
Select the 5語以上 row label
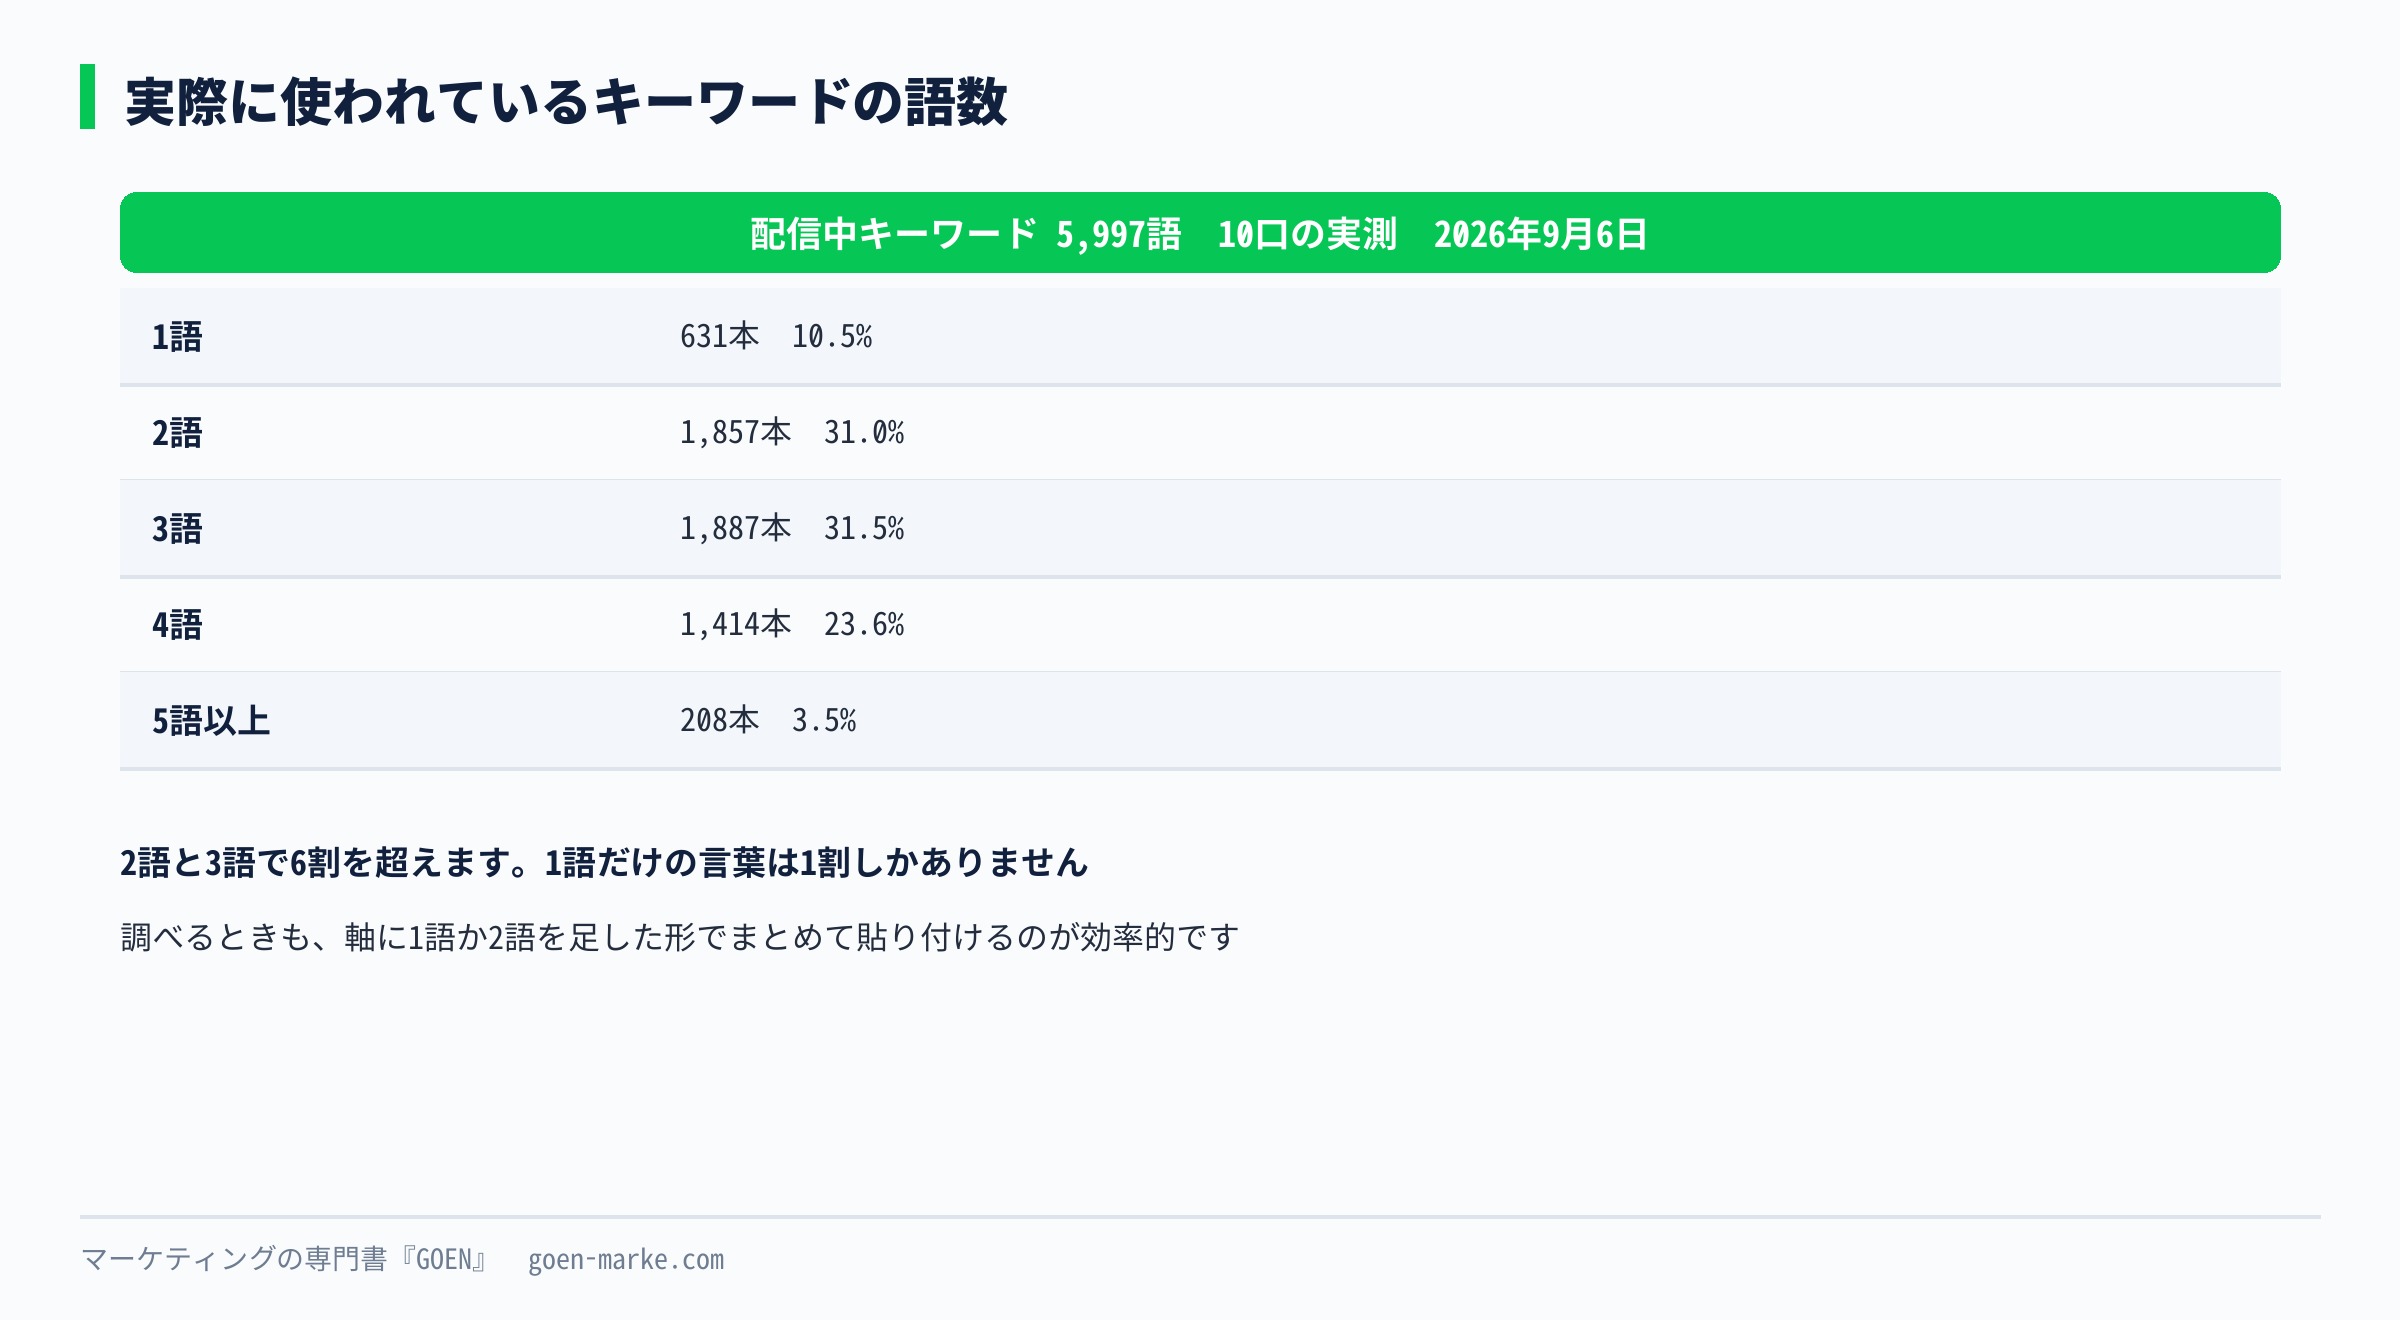(211, 721)
